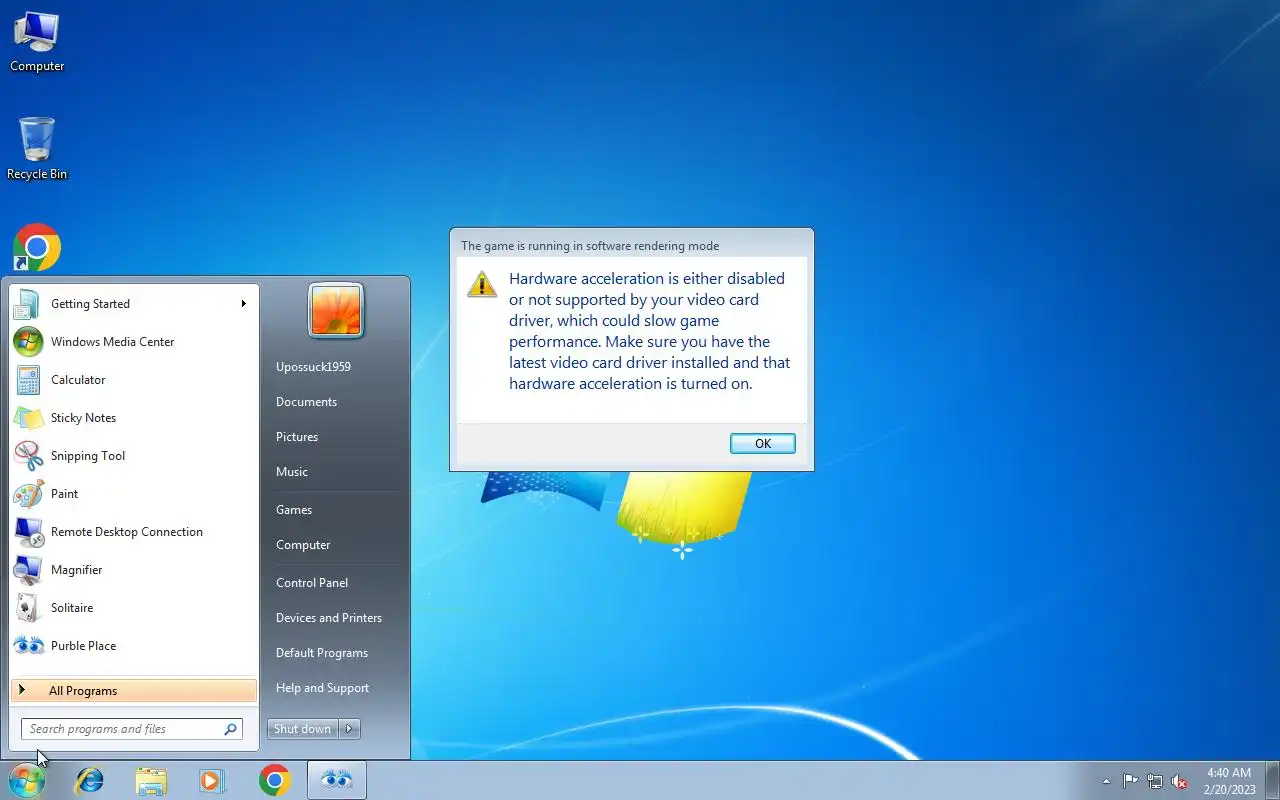Open Music from Start menu
The height and width of the screenshot is (800, 1280).
[x=292, y=472]
